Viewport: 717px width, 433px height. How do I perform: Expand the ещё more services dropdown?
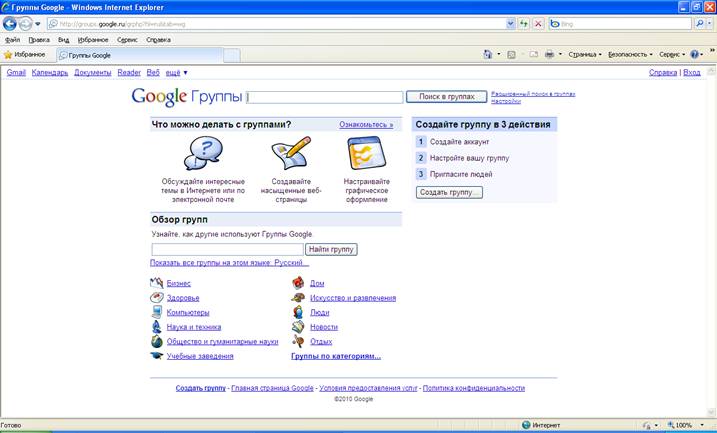coord(176,73)
